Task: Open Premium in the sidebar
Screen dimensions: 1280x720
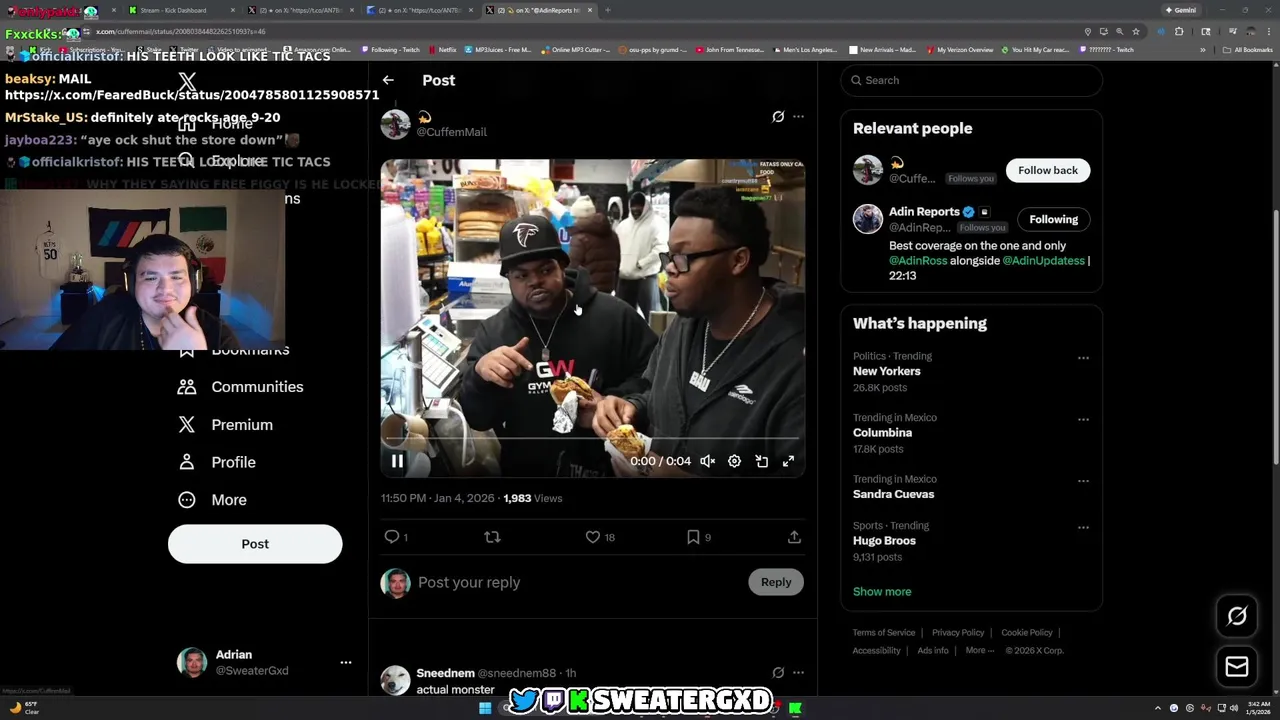Action: (x=242, y=425)
